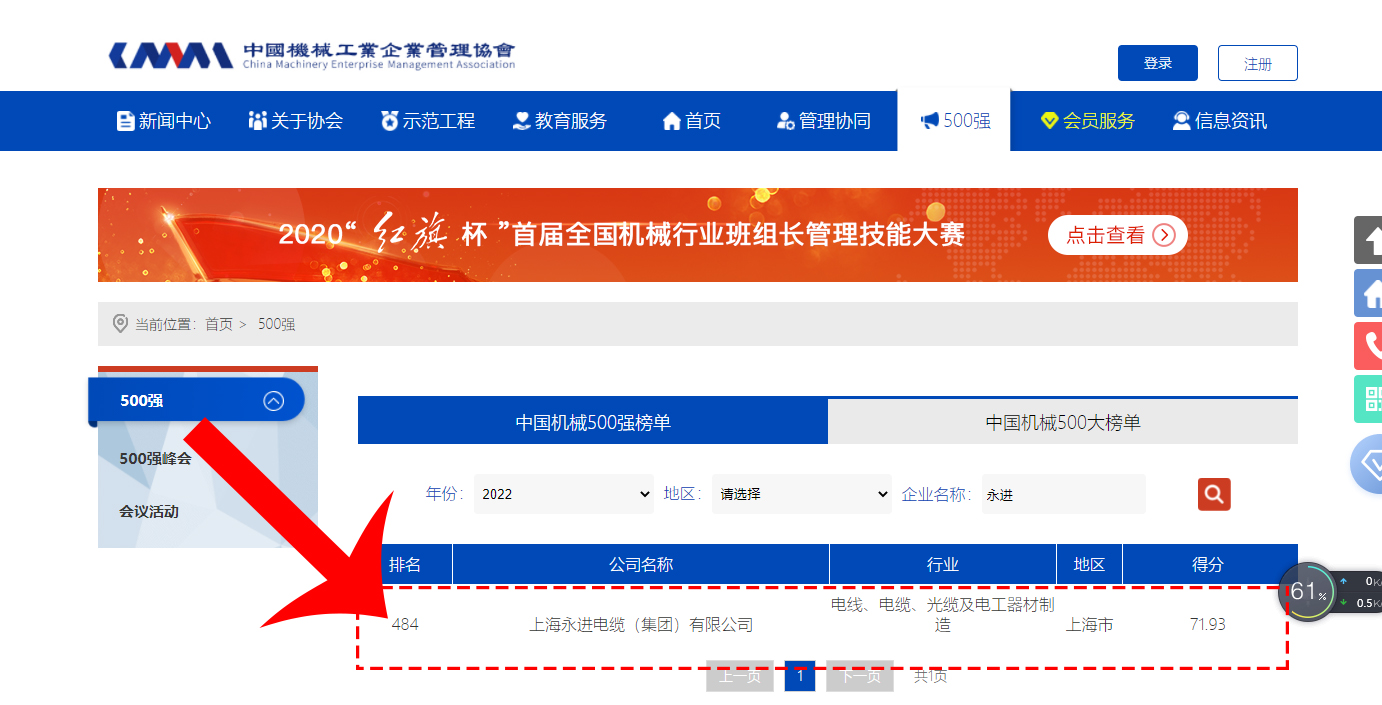Image resolution: width=1382 pixels, height=705 pixels.
Task: Click the 点击查看 banner button
Action: coord(1117,236)
